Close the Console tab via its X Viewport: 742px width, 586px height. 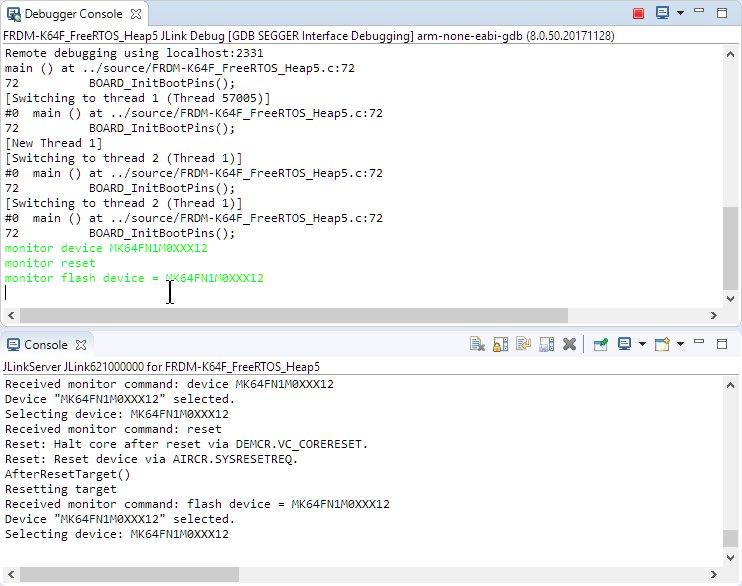coord(81,344)
